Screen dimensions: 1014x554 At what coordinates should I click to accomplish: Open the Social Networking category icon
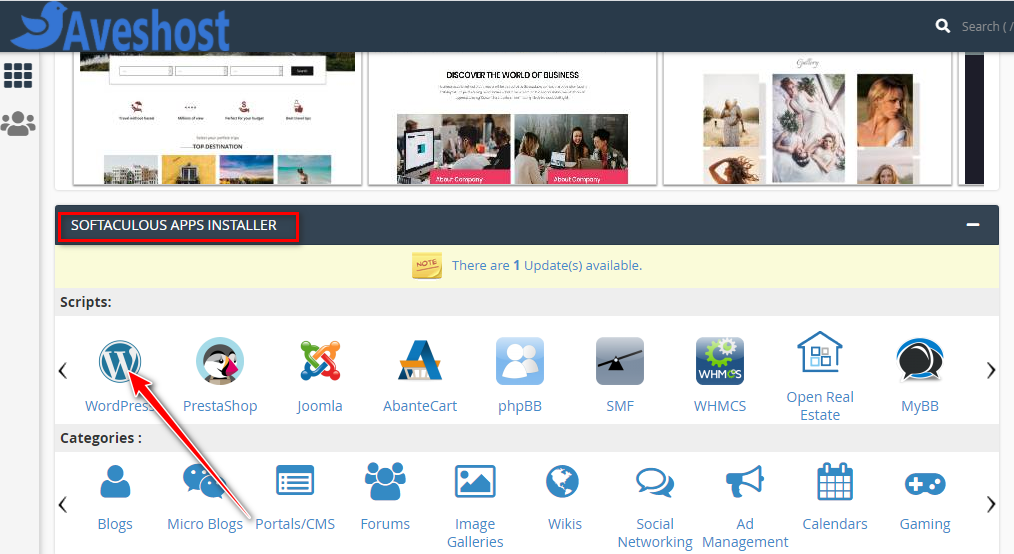655,482
